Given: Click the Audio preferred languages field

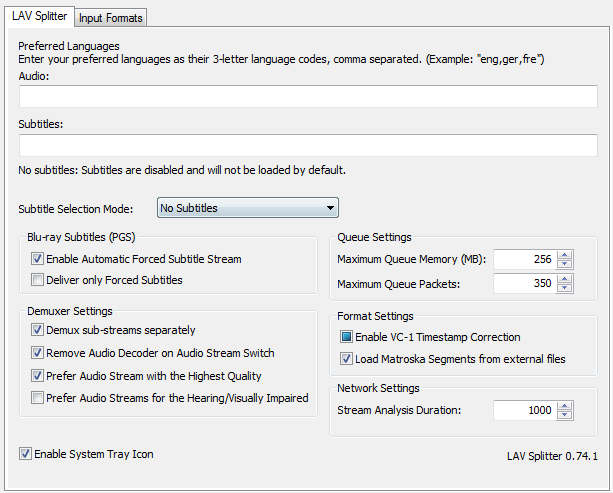Looking at the screenshot, I should [307, 97].
